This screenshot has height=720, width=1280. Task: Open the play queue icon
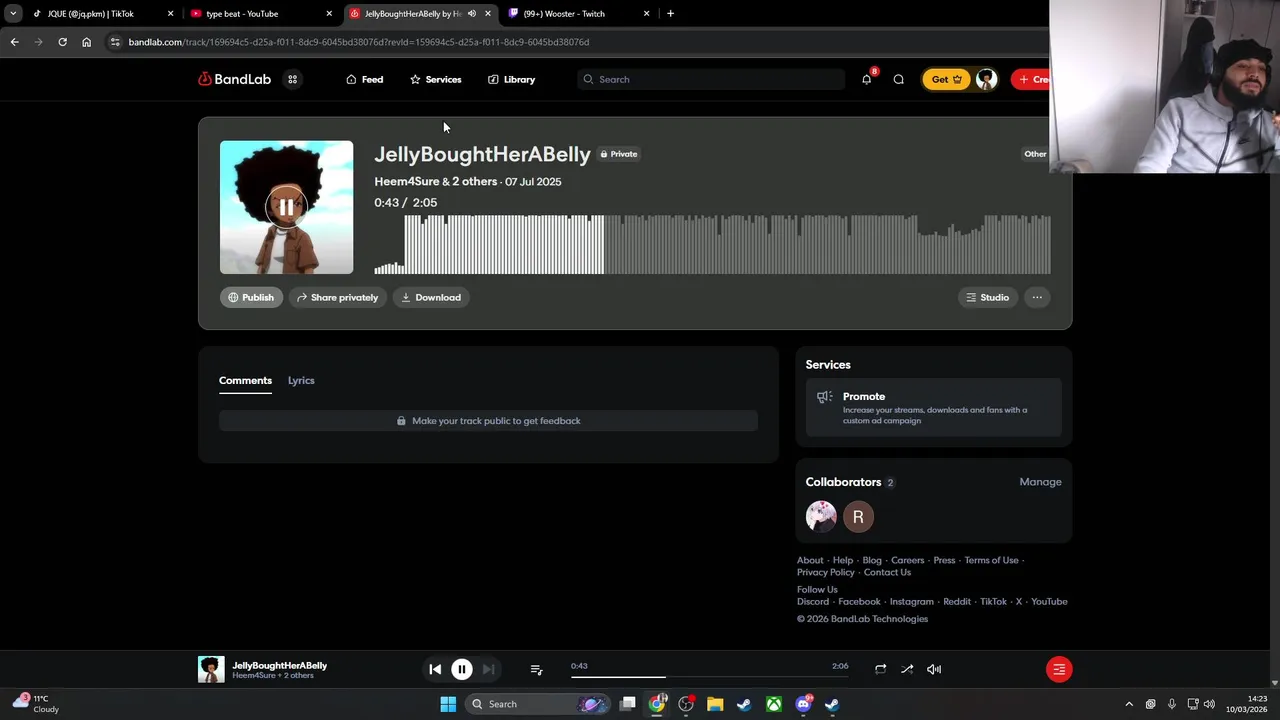tap(536, 669)
